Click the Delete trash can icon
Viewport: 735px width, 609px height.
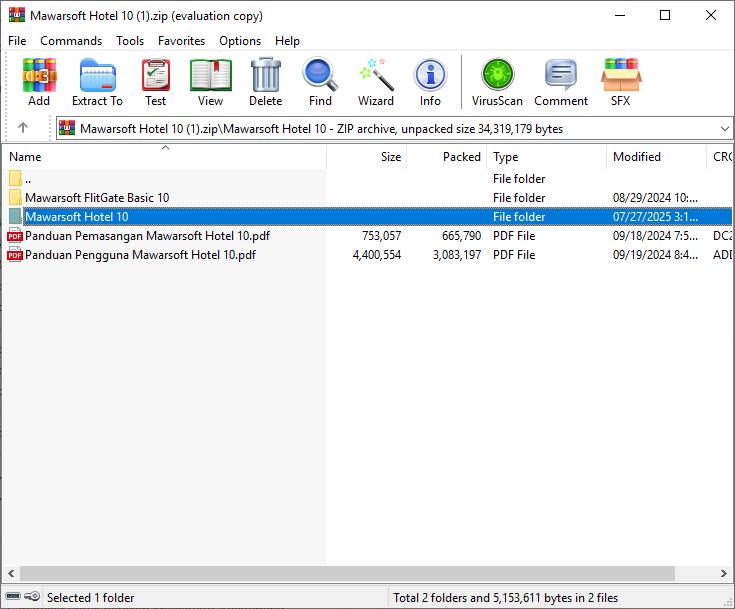[x=265, y=82]
